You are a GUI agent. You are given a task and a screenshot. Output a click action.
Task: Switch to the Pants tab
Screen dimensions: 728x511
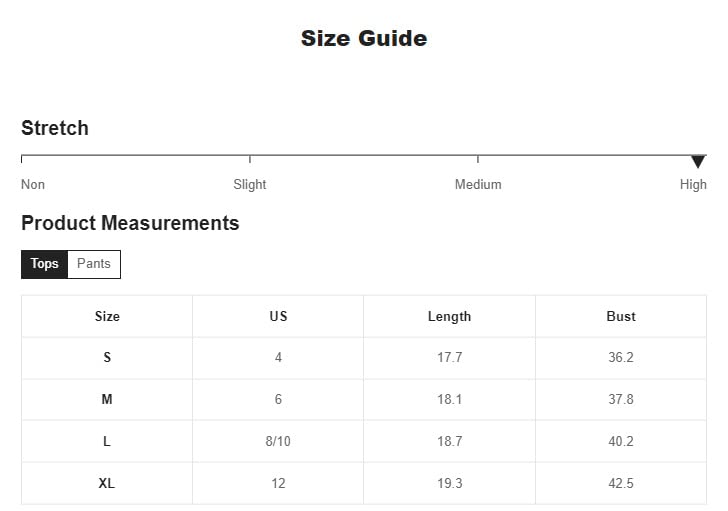[x=94, y=264]
